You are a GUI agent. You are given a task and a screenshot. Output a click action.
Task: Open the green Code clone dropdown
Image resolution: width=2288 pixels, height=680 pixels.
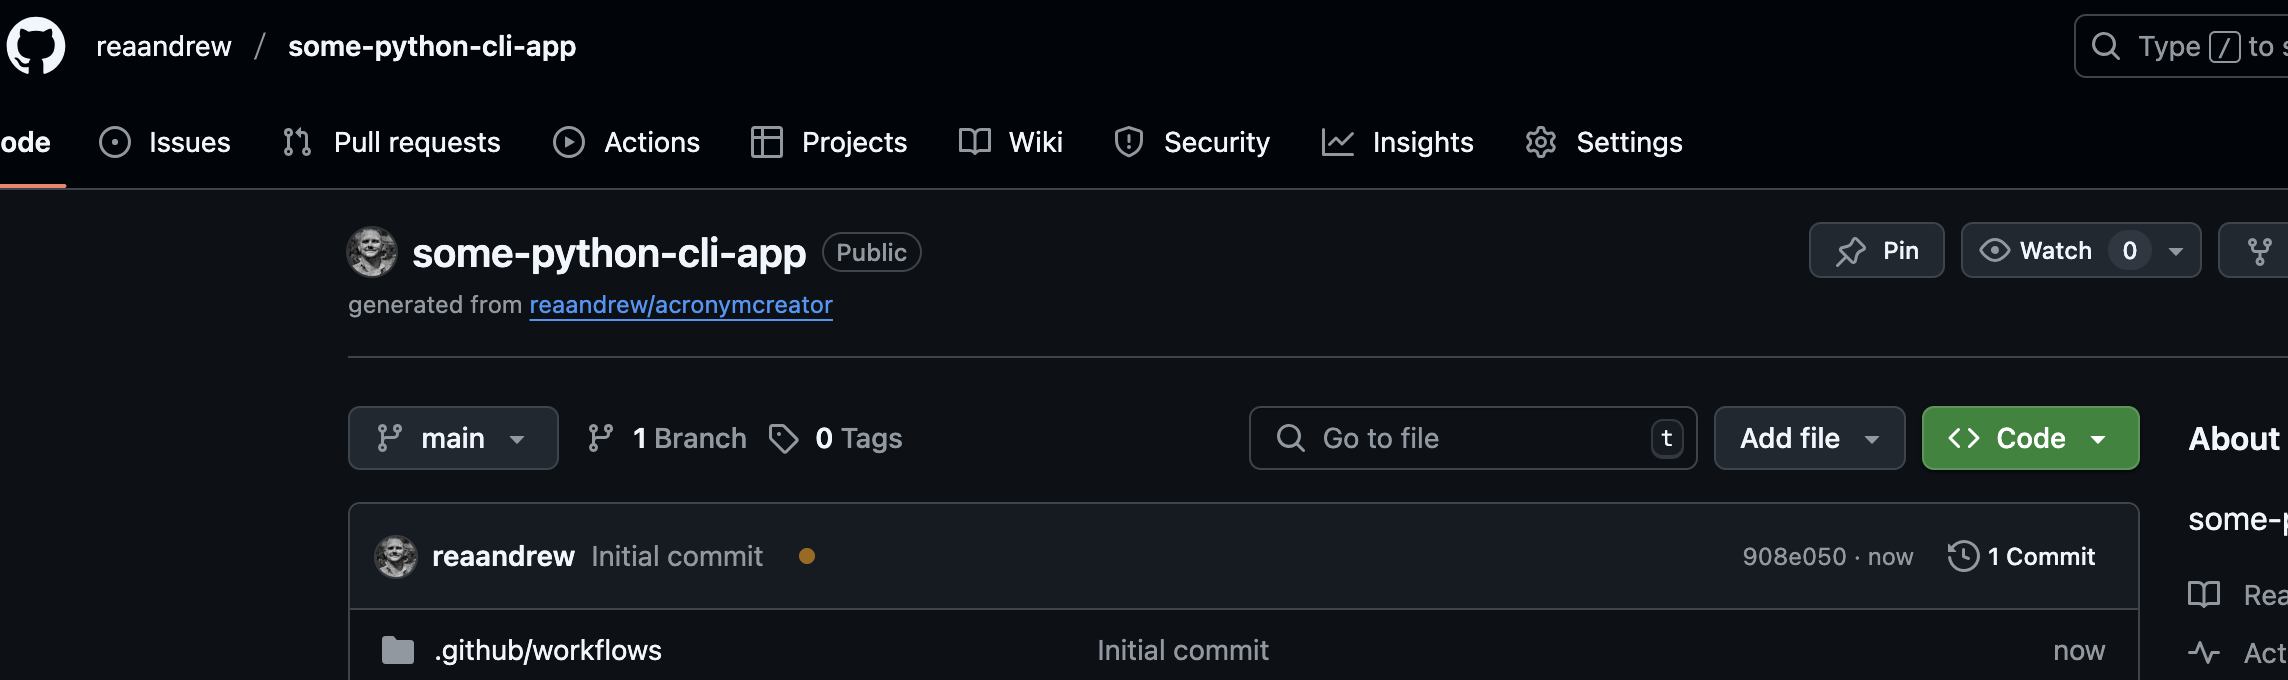[x=2030, y=438]
